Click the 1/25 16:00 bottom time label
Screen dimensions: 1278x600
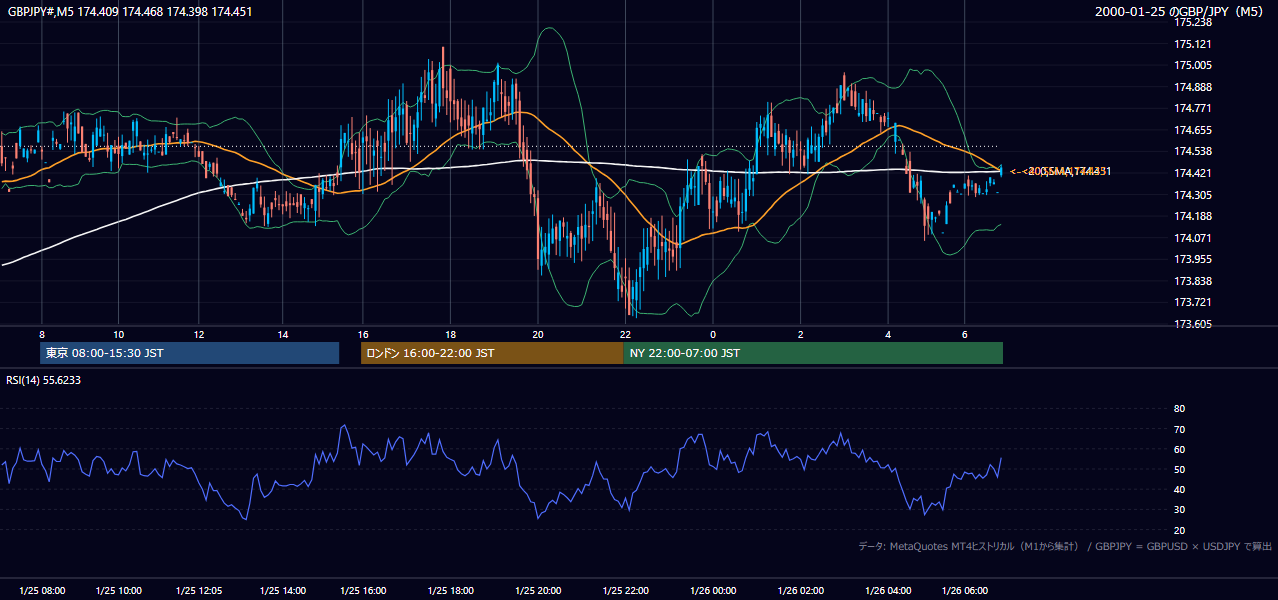click(363, 591)
